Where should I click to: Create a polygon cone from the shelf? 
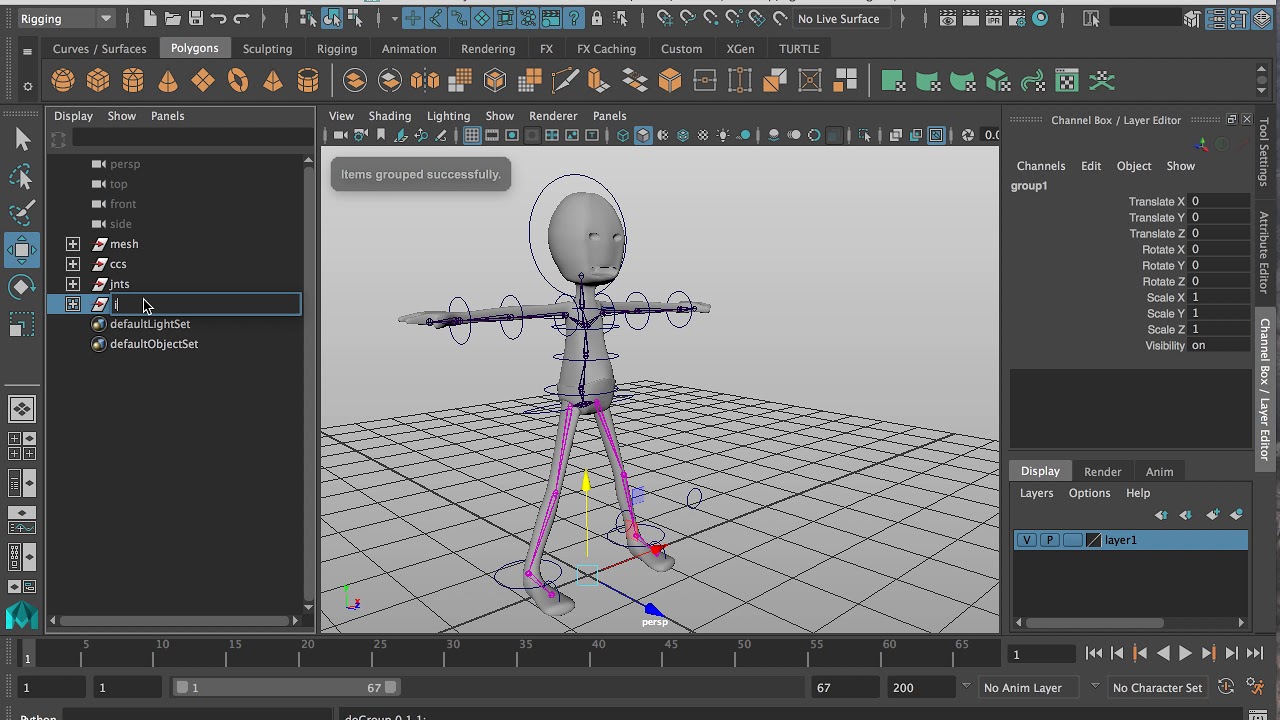click(168, 81)
